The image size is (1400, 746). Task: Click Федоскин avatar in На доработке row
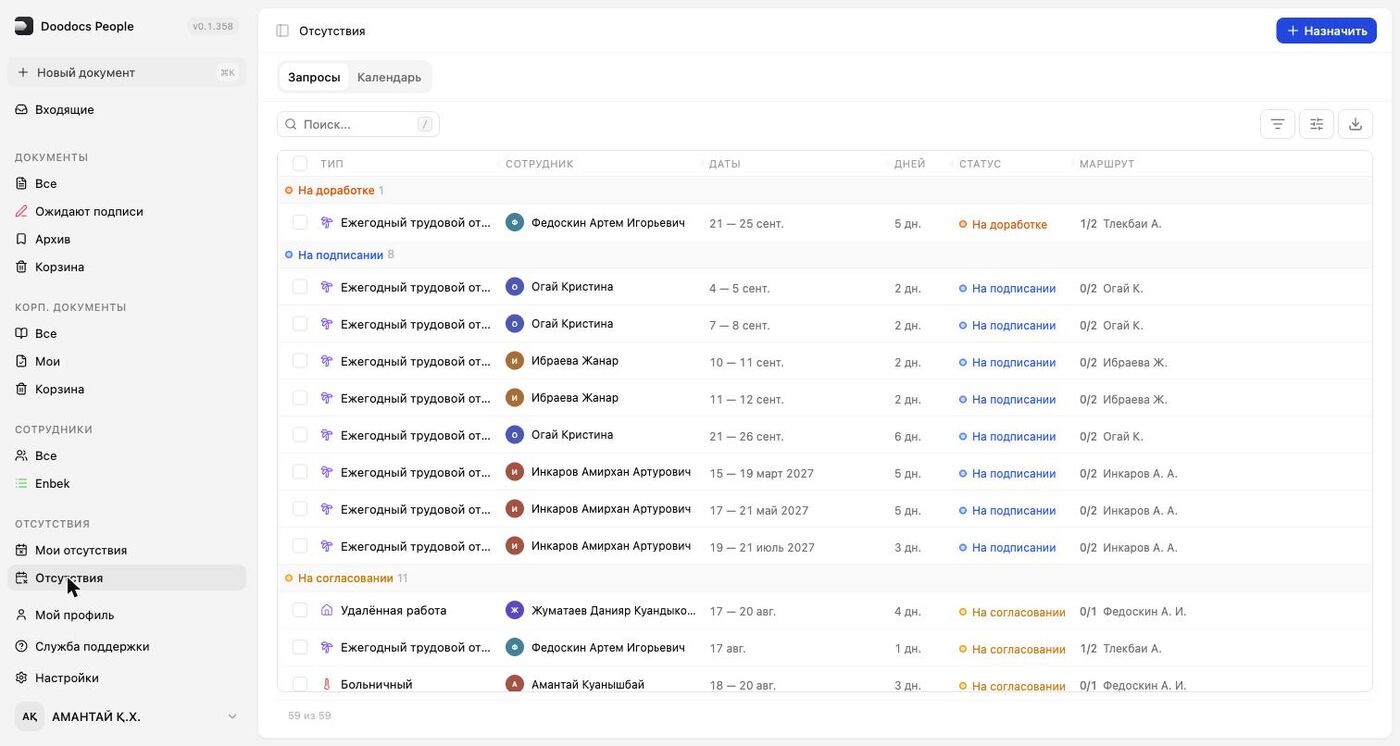(x=515, y=223)
